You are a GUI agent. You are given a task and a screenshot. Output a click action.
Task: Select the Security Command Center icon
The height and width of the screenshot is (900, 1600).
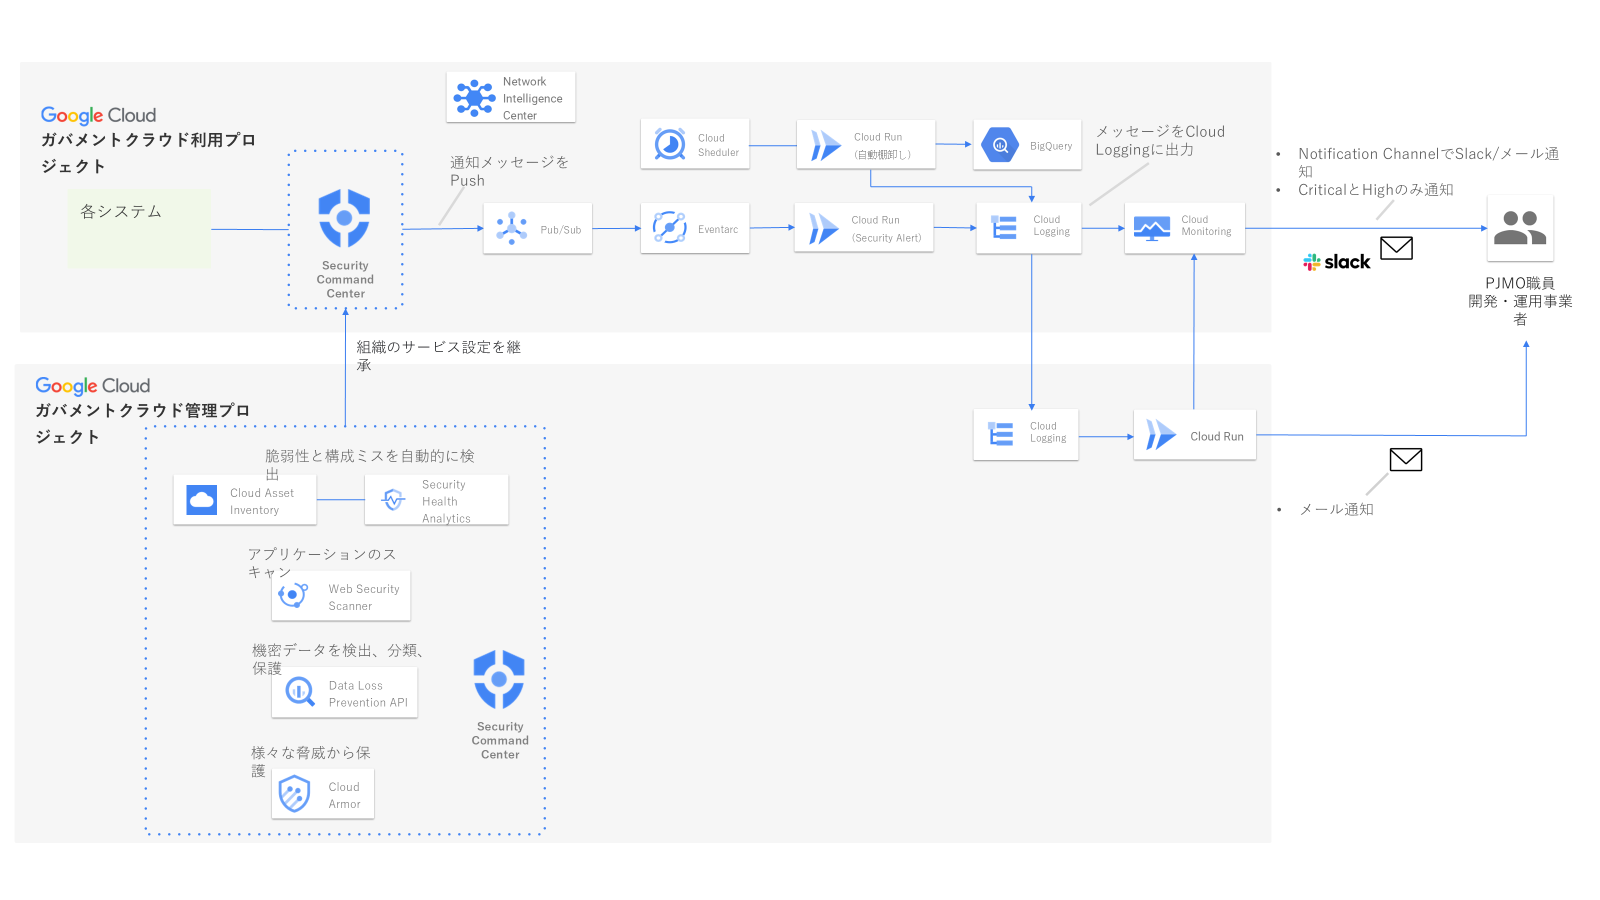[344, 218]
